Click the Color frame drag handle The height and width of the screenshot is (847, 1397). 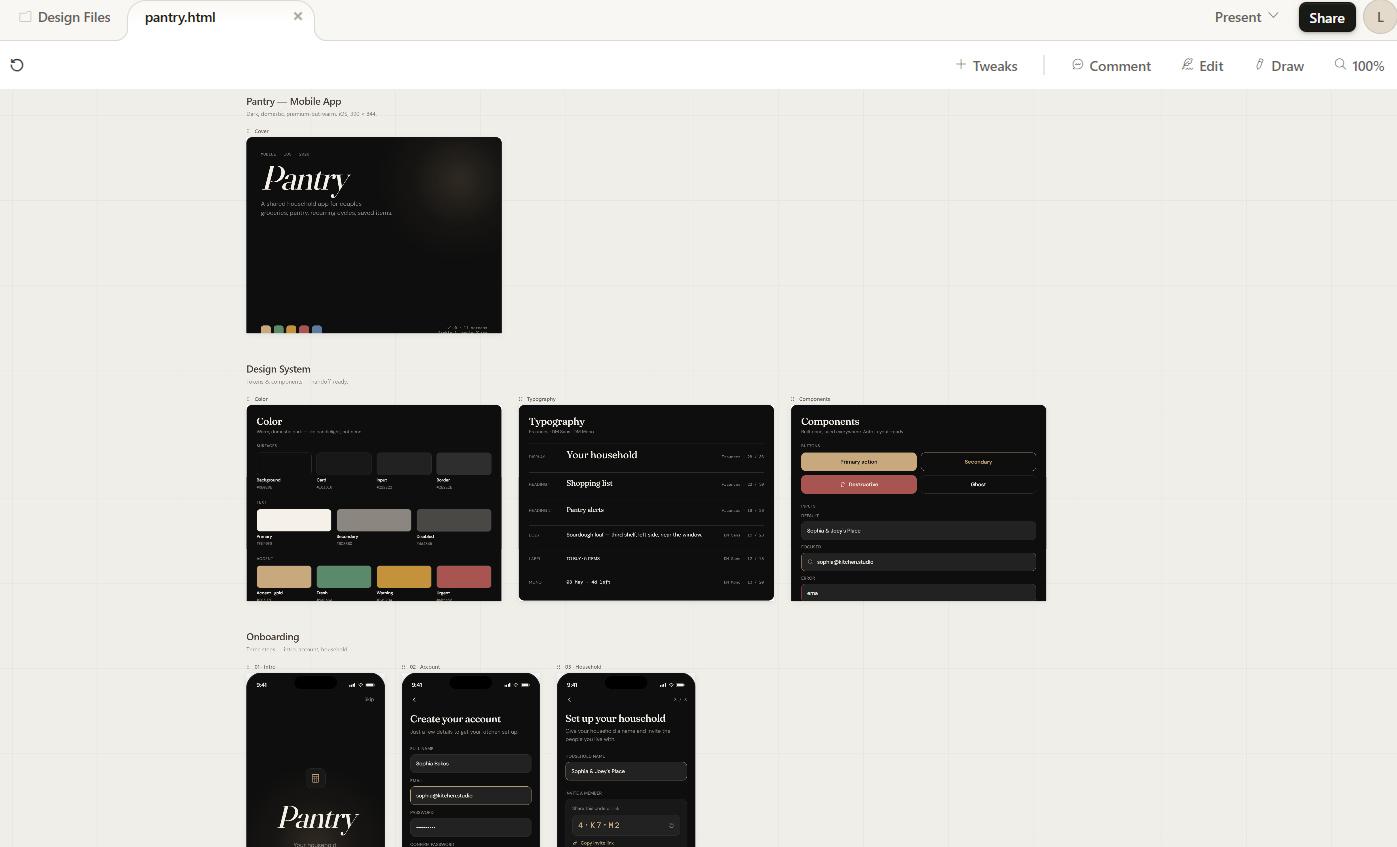[249, 399]
